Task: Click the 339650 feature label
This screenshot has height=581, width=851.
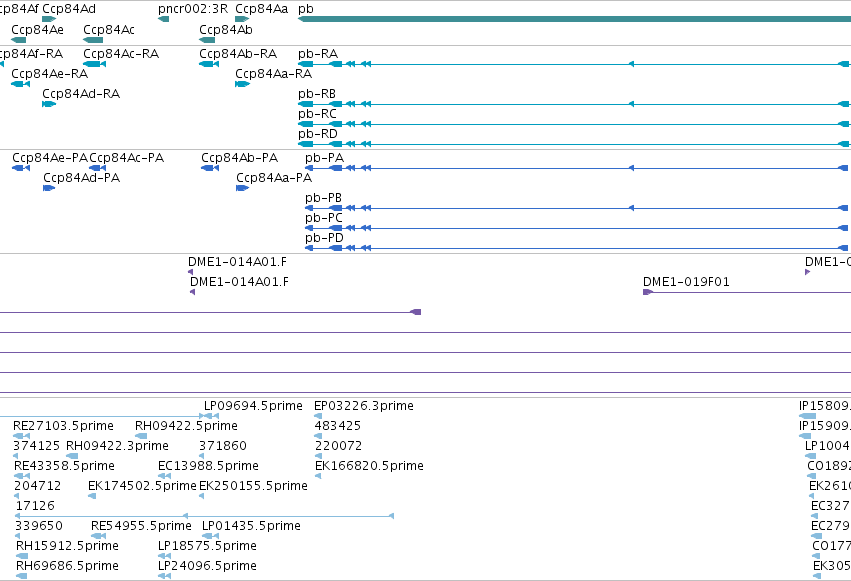Action: coord(39,526)
